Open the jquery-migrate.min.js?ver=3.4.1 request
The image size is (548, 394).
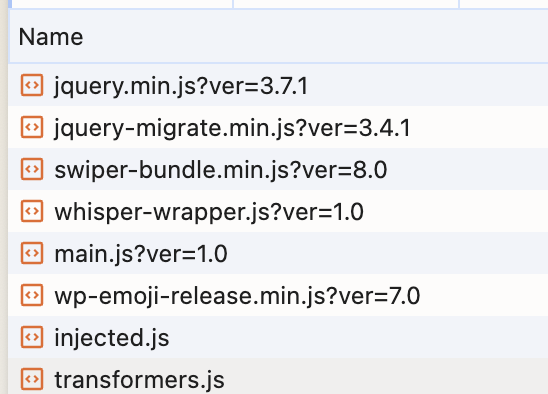[278, 127]
